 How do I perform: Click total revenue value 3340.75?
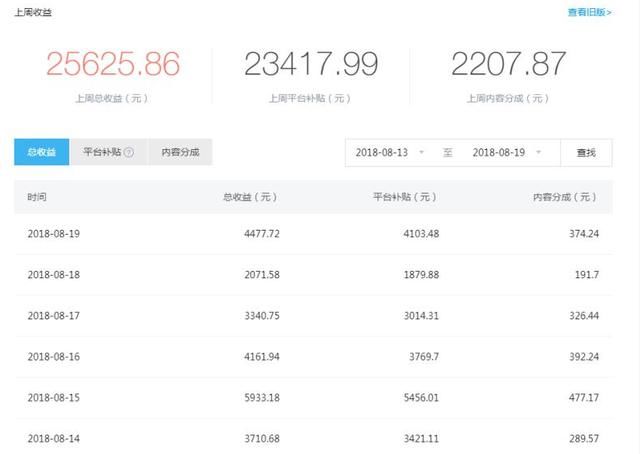[262, 316]
